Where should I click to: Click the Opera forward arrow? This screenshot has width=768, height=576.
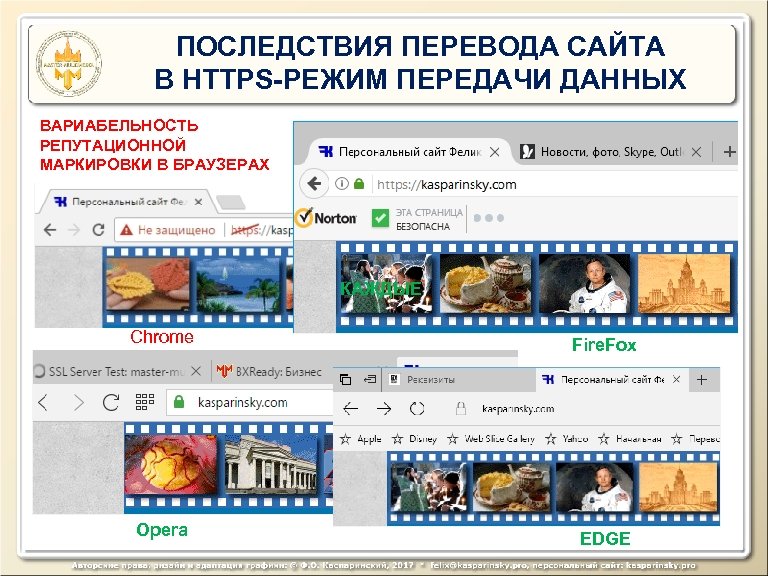tap(78, 403)
